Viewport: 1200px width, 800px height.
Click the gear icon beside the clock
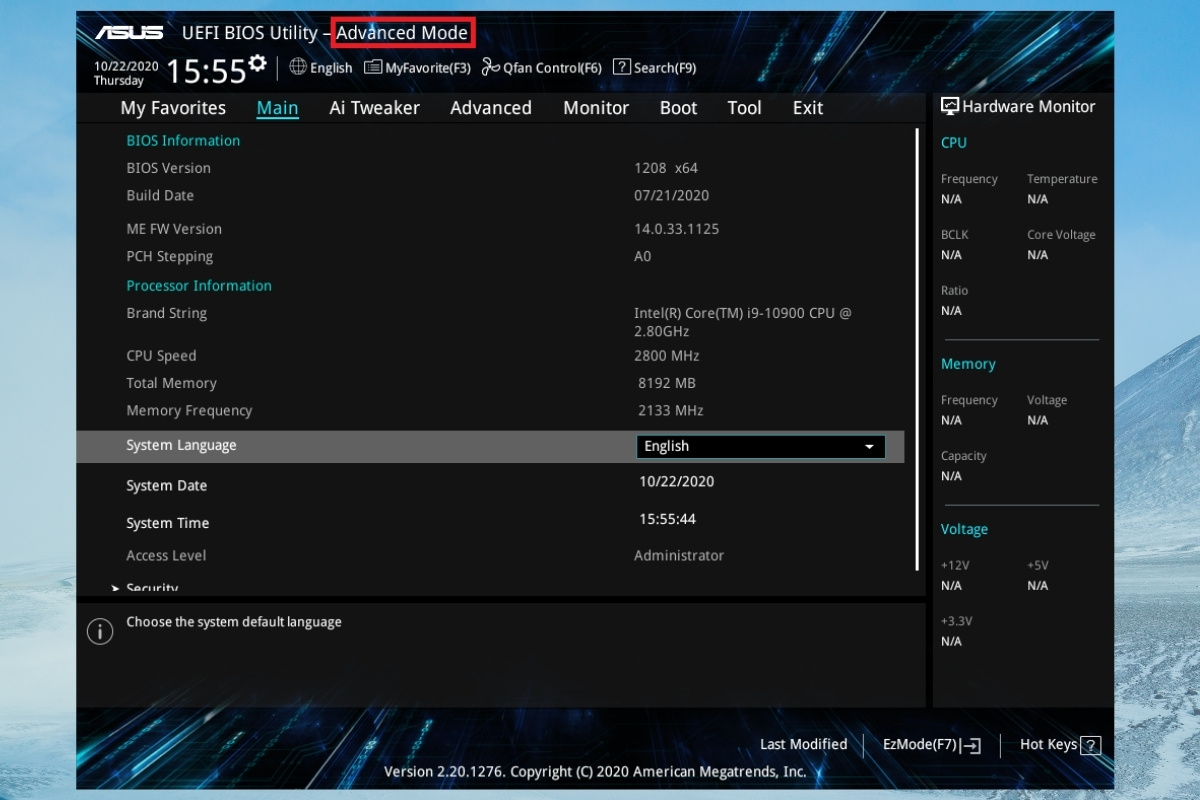point(258,63)
